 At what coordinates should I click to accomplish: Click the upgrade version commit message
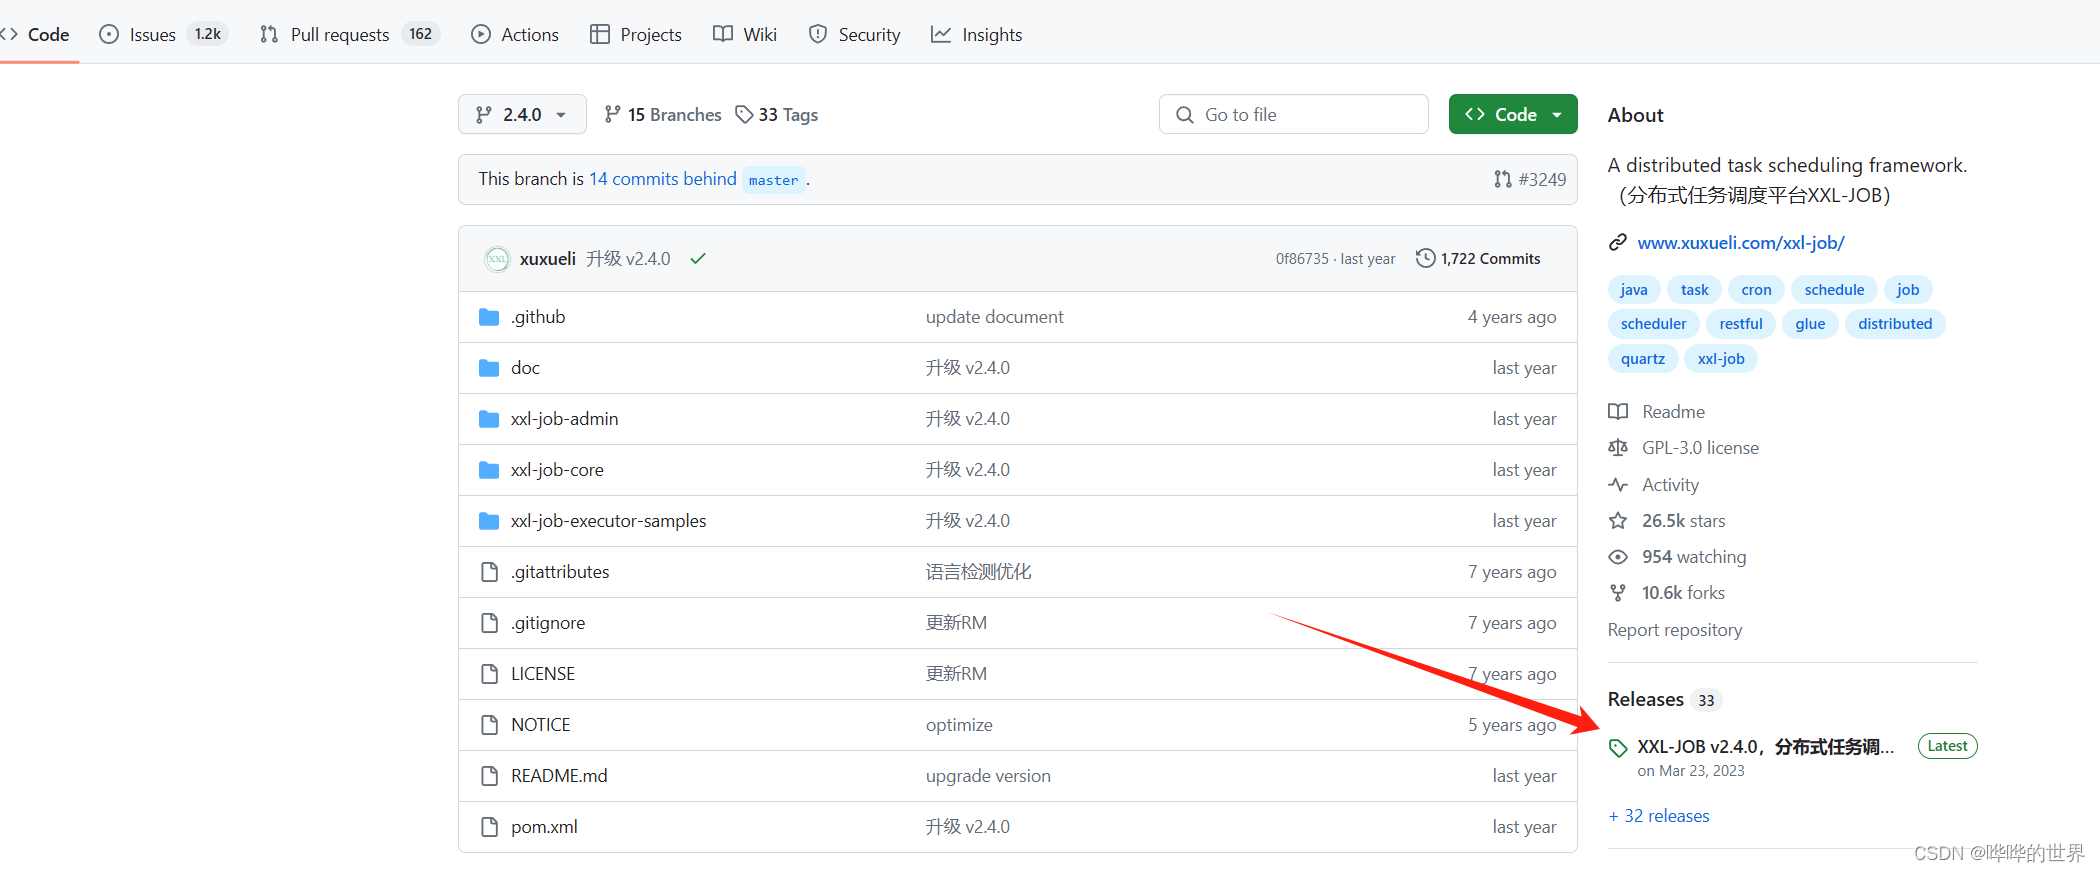(988, 776)
